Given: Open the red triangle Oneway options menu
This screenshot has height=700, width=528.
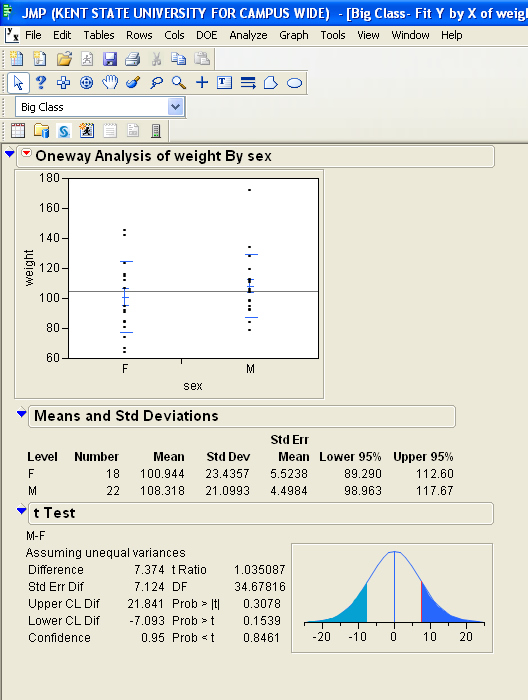Looking at the screenshot, I should [x=26, y=153].
